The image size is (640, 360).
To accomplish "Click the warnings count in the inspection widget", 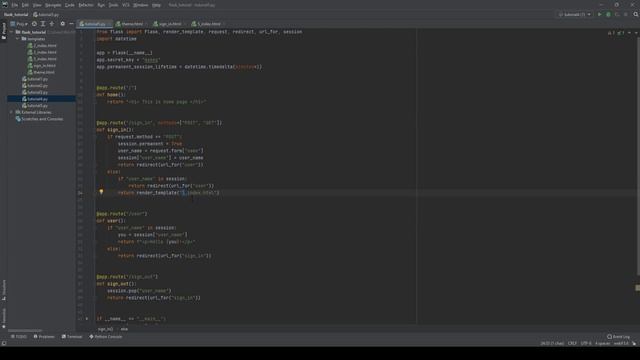I will pyautogui.click(x=611, y=33).
